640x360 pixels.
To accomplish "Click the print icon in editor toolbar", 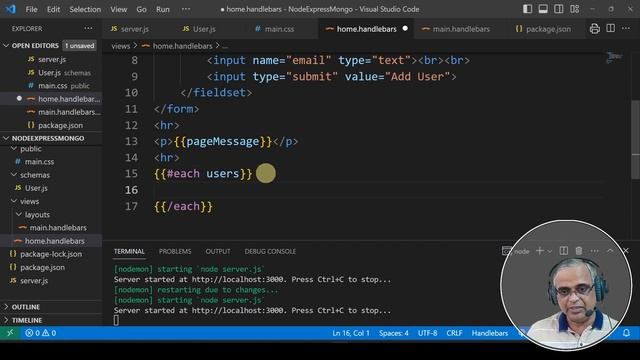I will pyautogui.click(x=594, y=29).
